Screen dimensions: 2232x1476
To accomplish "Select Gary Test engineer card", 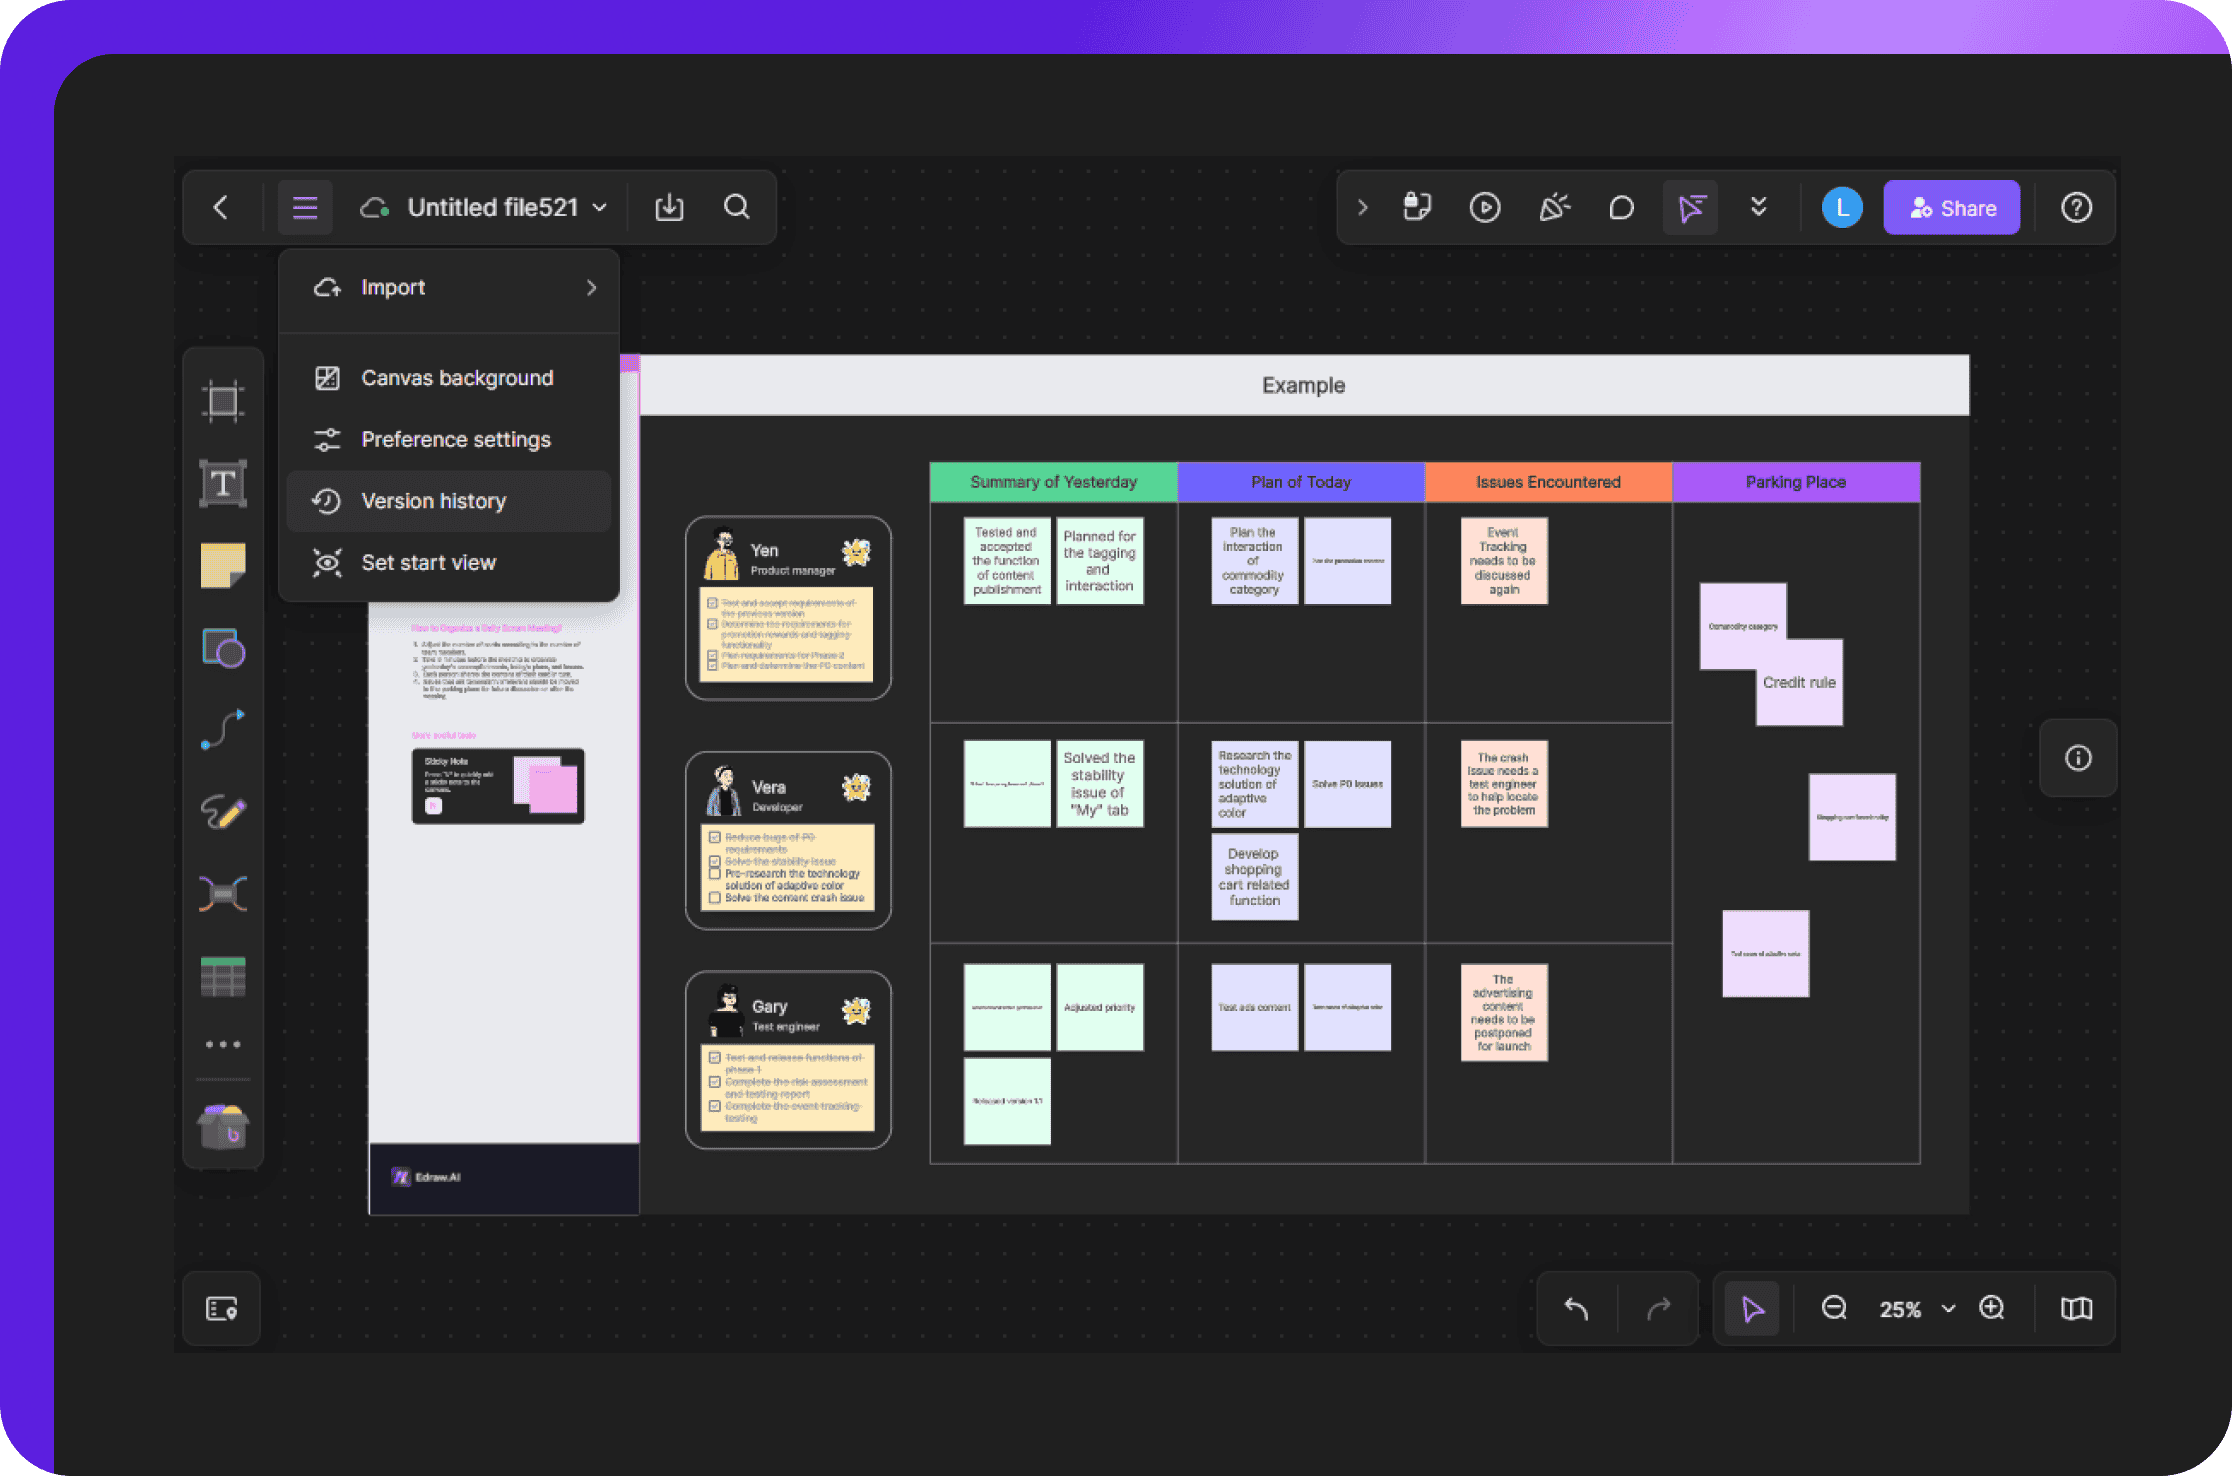I will [788, 1060].
